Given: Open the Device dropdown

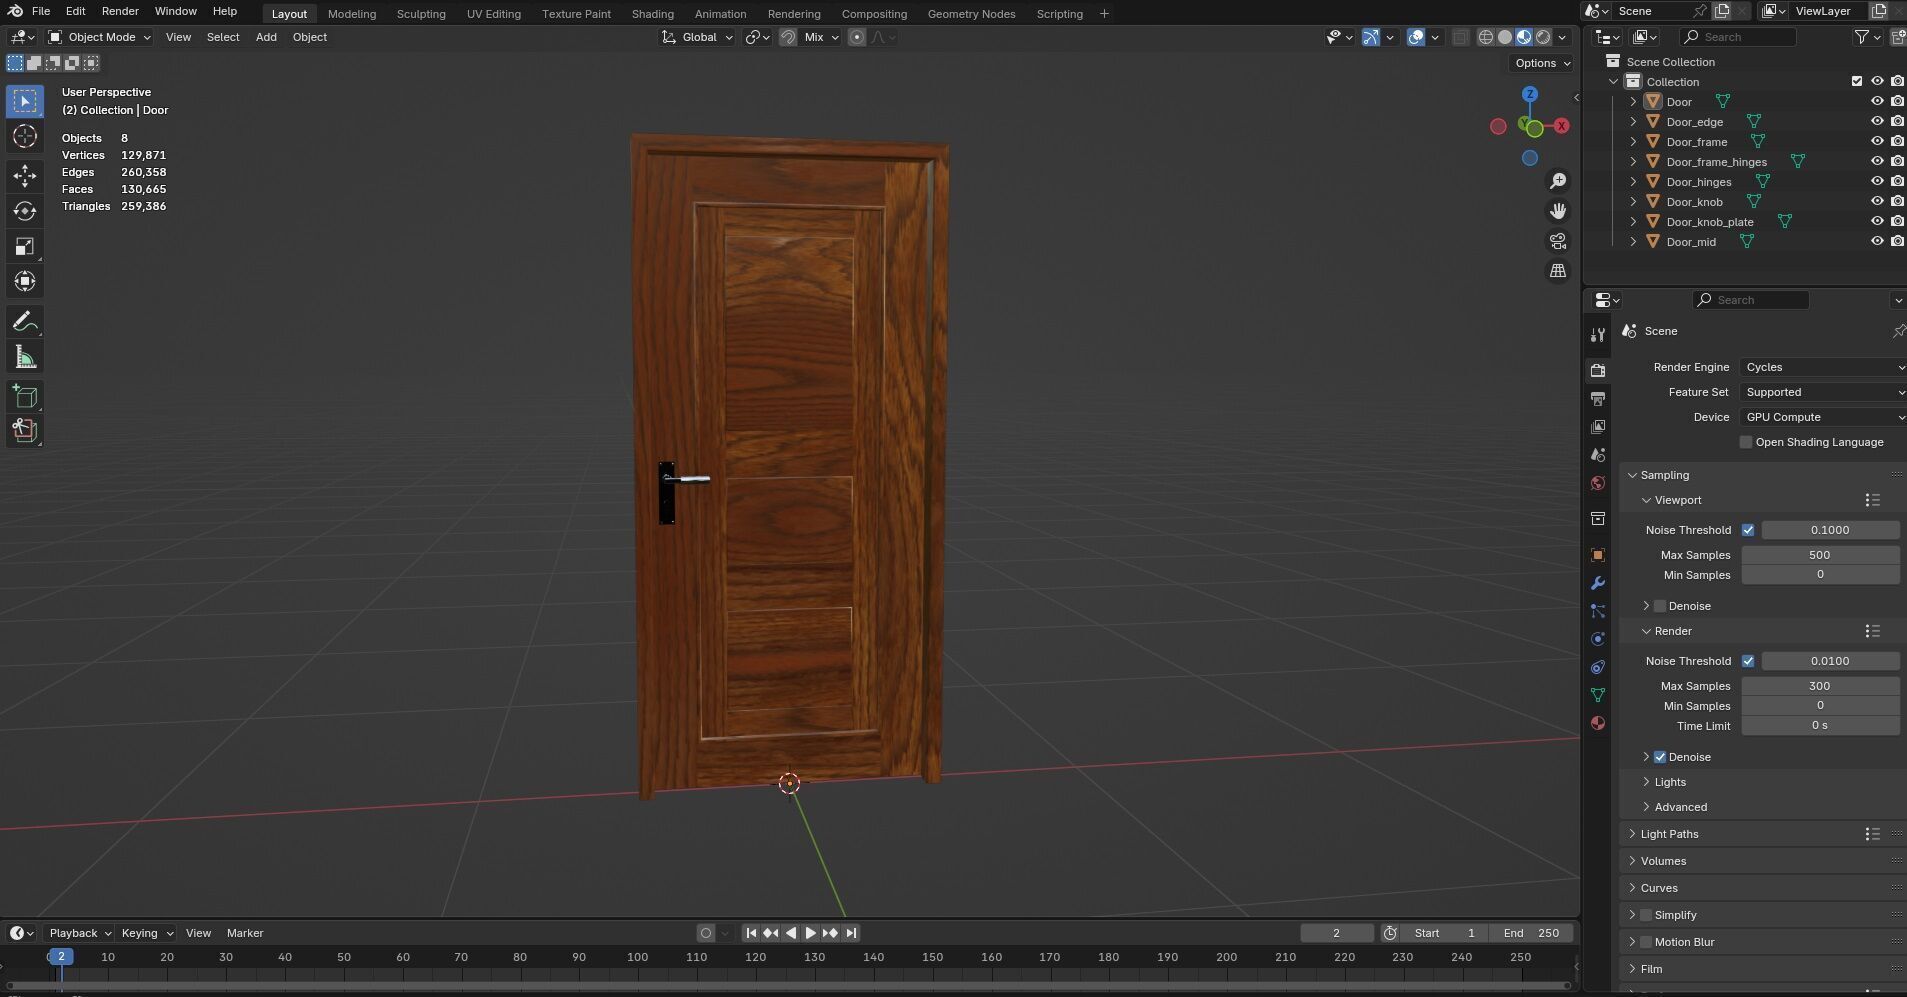Looking at the screenshot, I should pyautogui.click(x=1822, y=417).
